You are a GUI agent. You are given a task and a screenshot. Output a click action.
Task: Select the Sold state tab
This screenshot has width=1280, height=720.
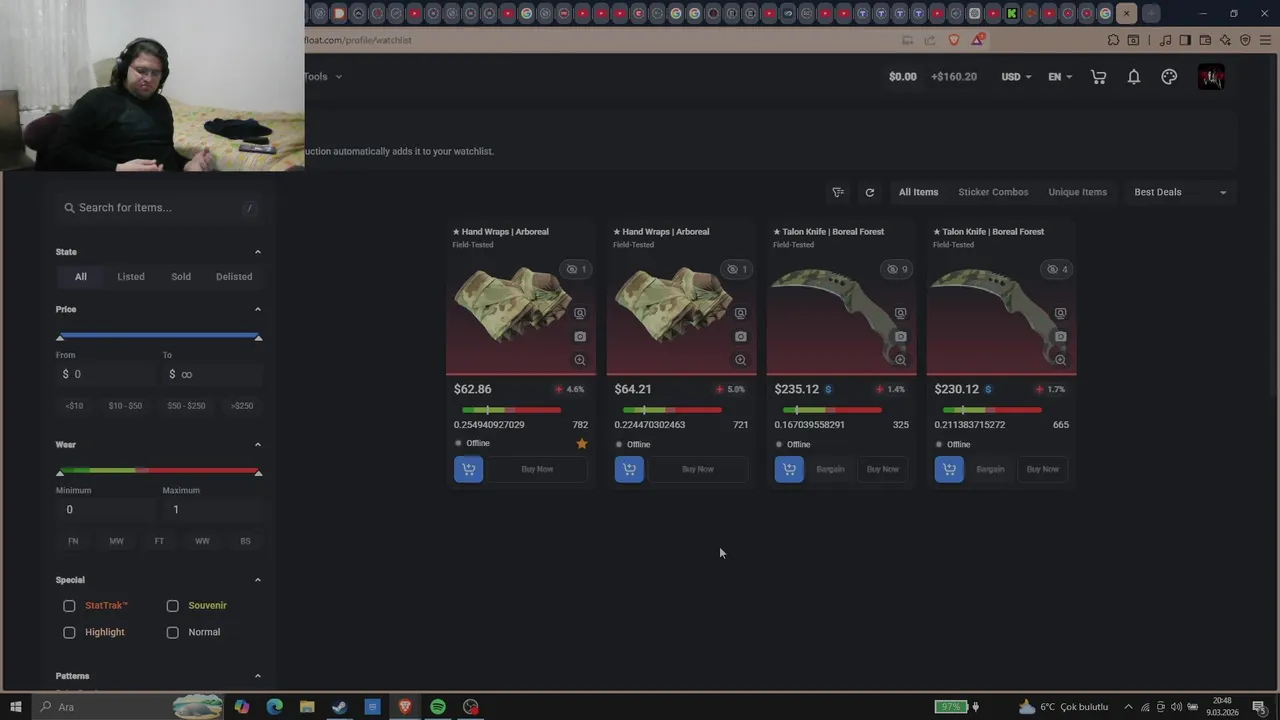click(x=181, y=277)
